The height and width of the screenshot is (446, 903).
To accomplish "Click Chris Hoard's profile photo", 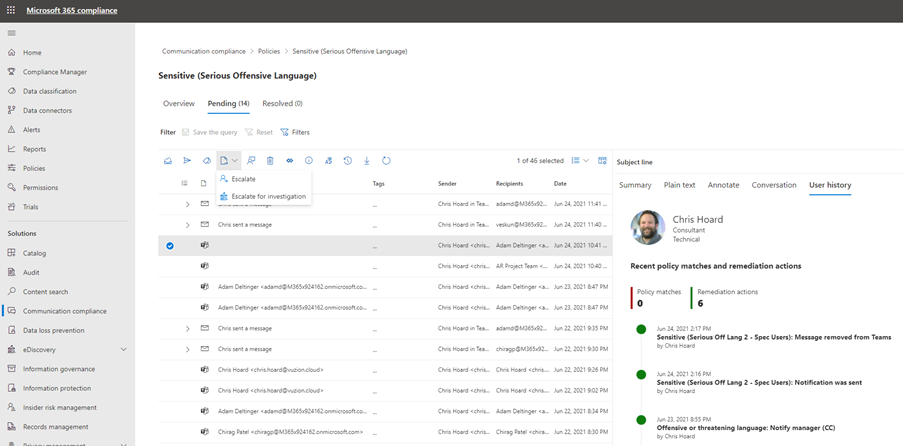I will pos(648,227).
